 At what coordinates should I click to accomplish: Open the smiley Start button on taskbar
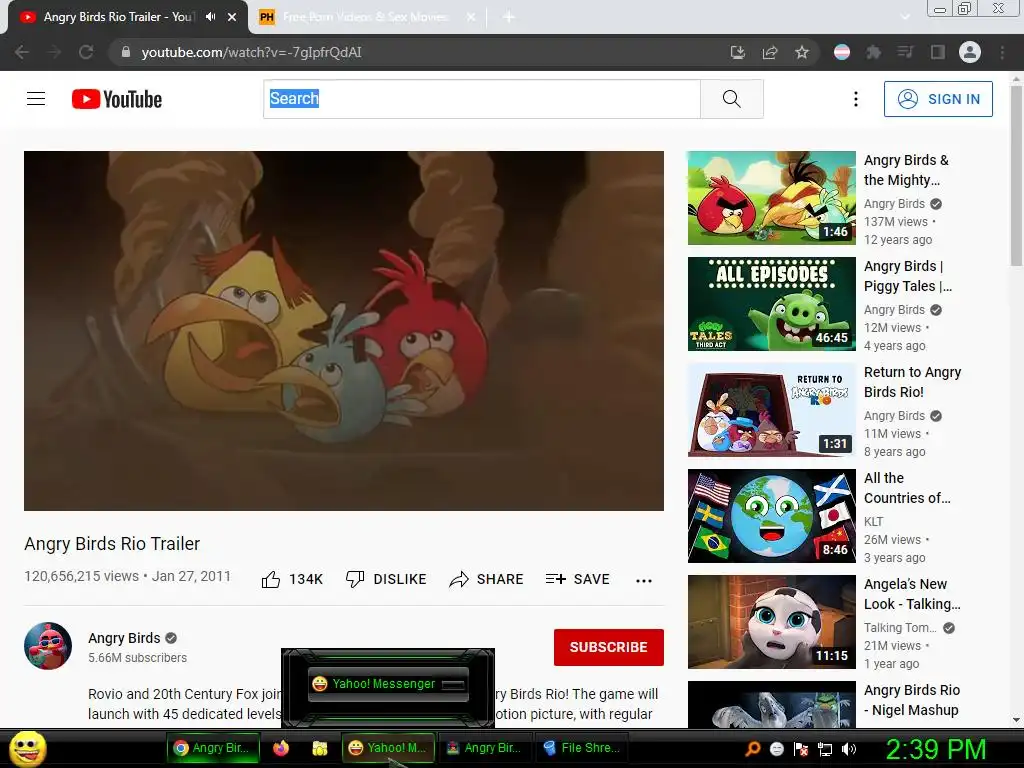pyautogui.click(x=27, y=748)
